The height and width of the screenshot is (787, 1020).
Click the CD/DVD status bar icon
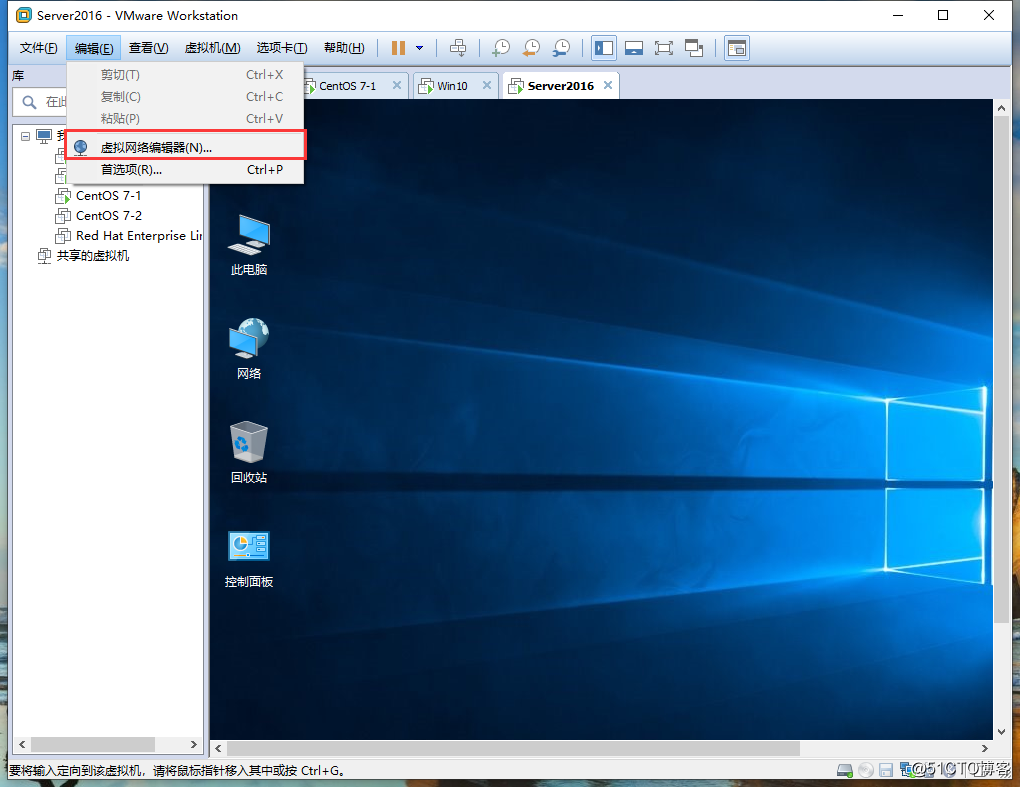click(x=866, y=771)
